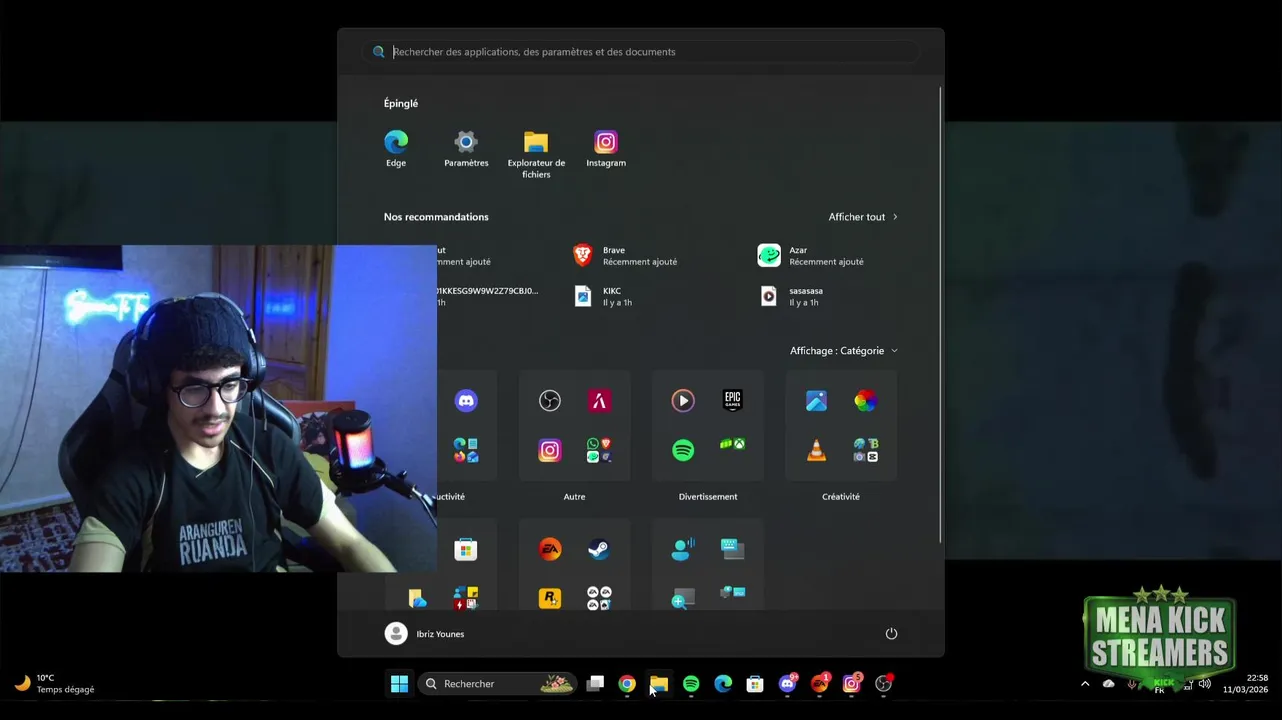The height and width of the screenshot is (720, 1282).
Task: Click the power button in Start menu
Action: click(x=891, y=634)
